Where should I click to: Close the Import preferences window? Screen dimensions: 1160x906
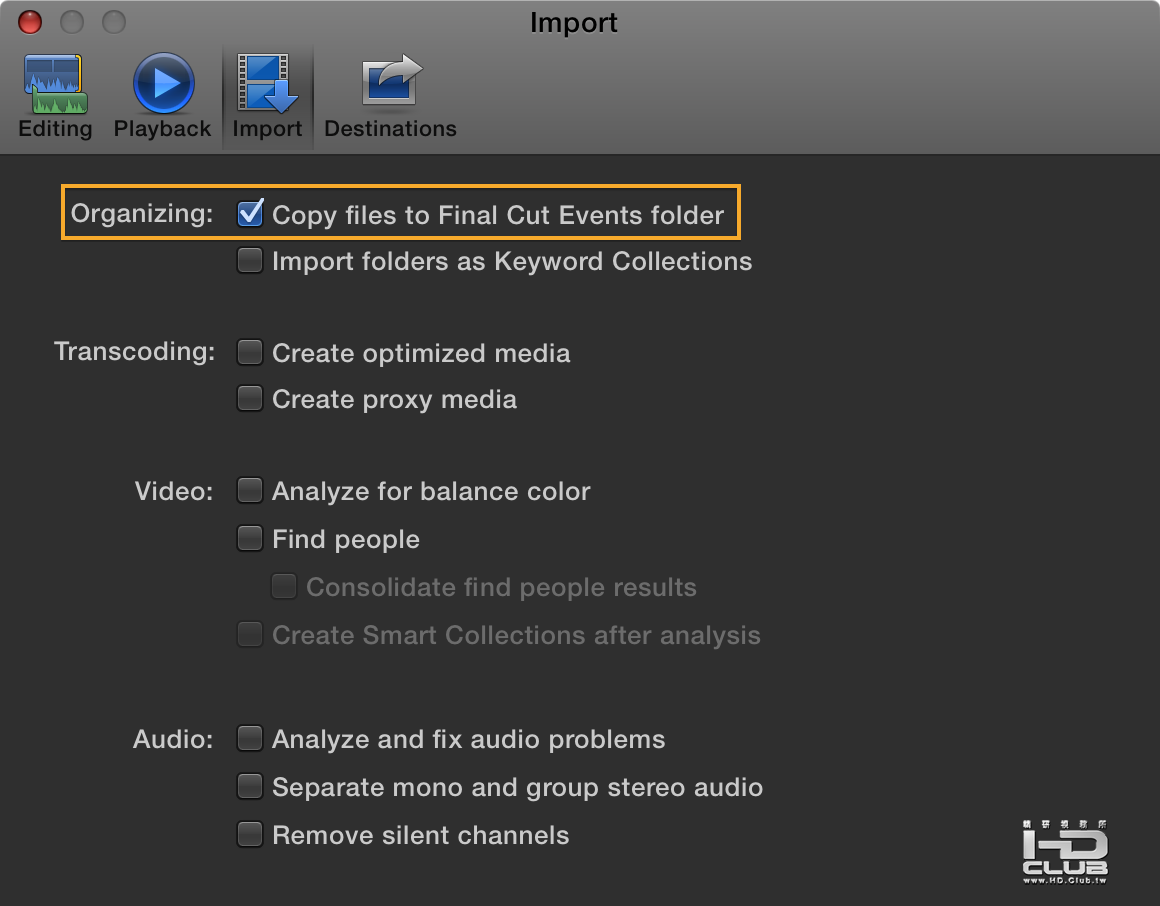point(30,22)
